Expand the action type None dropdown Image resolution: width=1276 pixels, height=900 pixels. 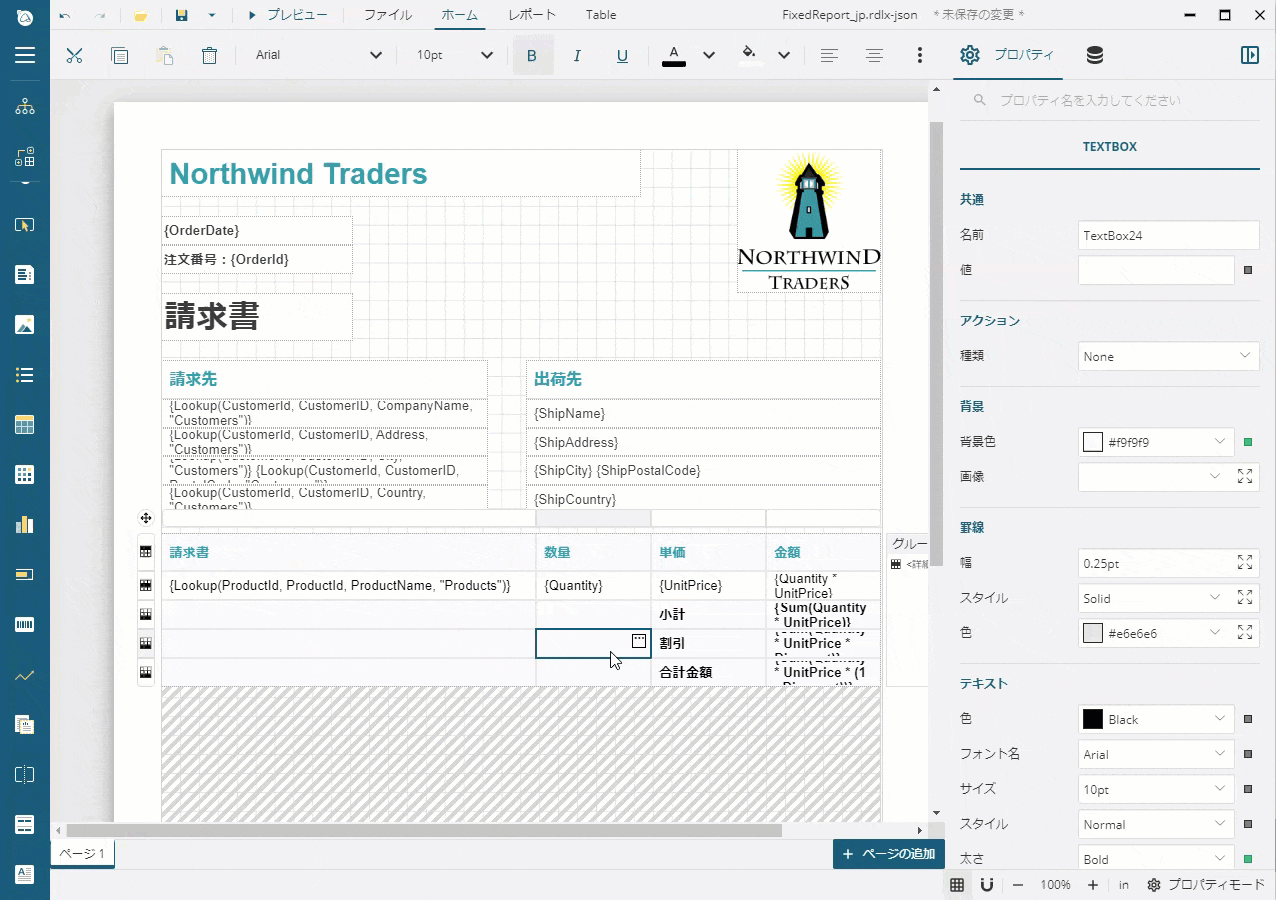[1167, 356]
